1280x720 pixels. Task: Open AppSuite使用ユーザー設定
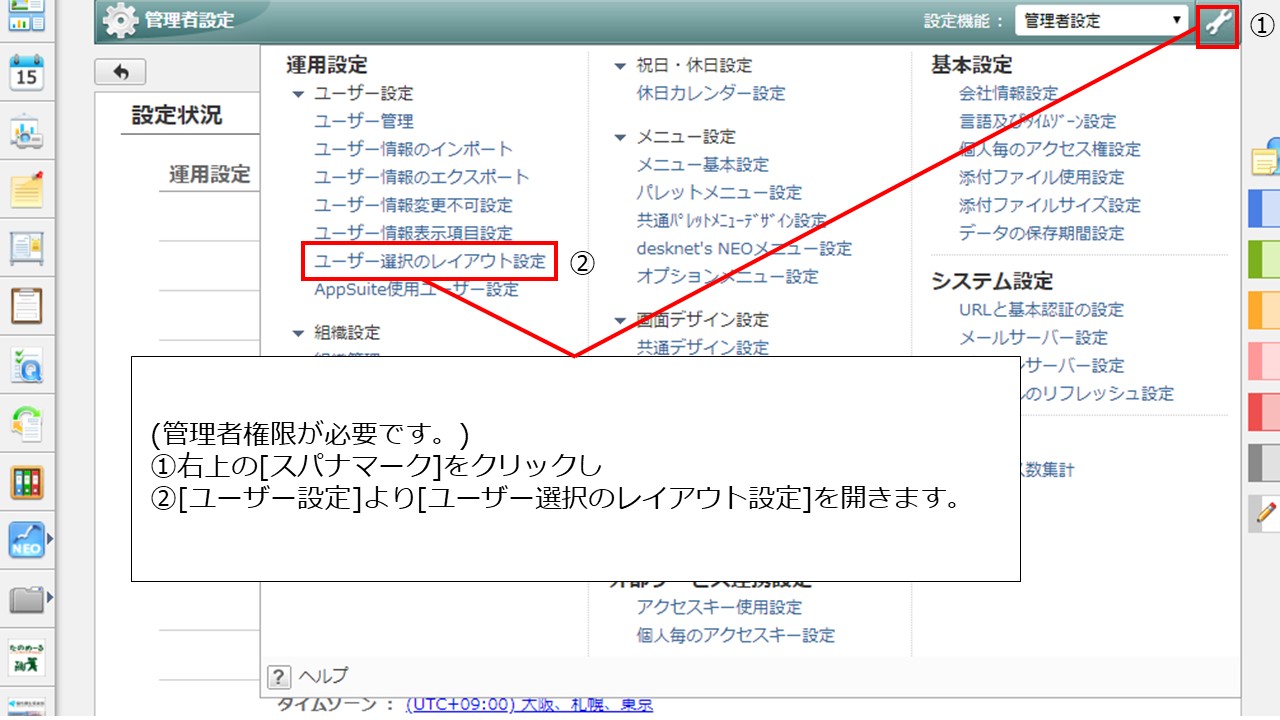click(x=416, y=290)
